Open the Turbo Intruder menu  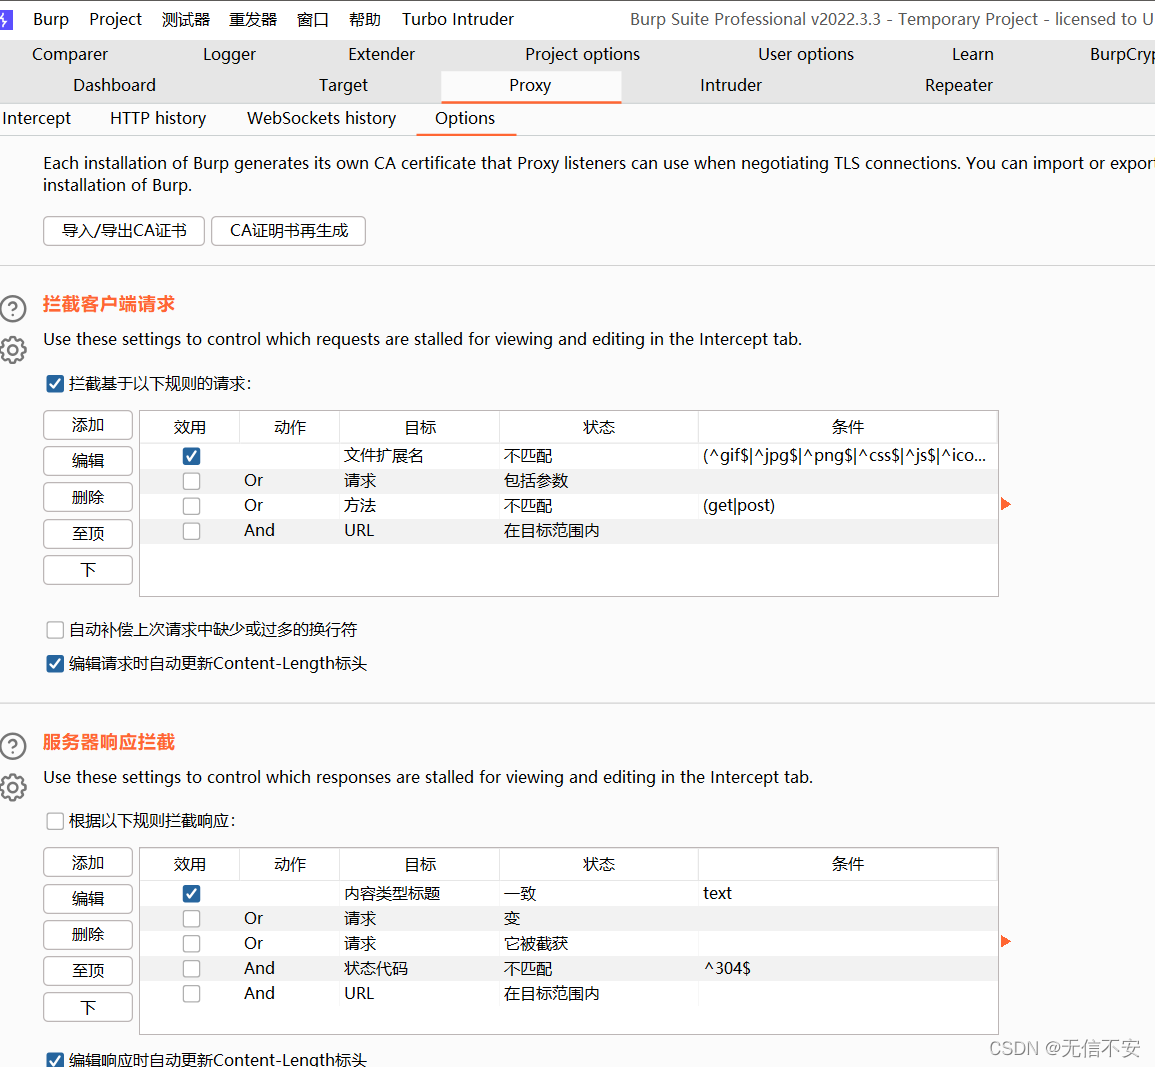click(457, 19)
